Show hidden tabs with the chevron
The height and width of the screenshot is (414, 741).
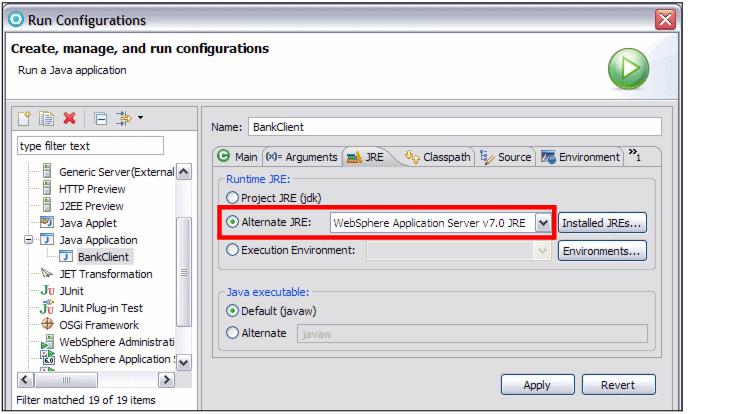click(634, 154)
